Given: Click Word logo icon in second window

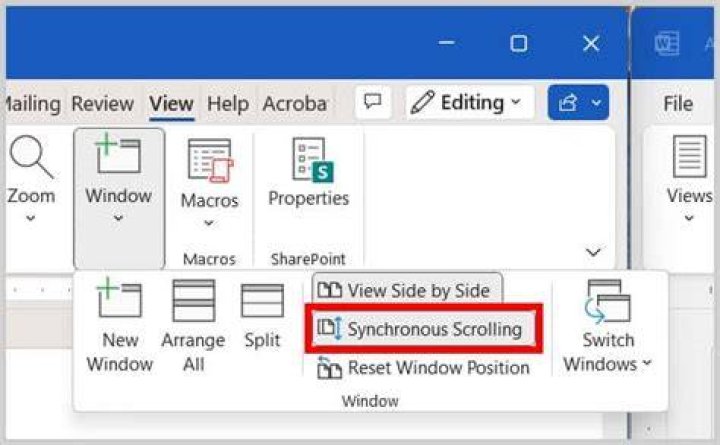Looking at the screenshot, I should (x=667, y=44).
